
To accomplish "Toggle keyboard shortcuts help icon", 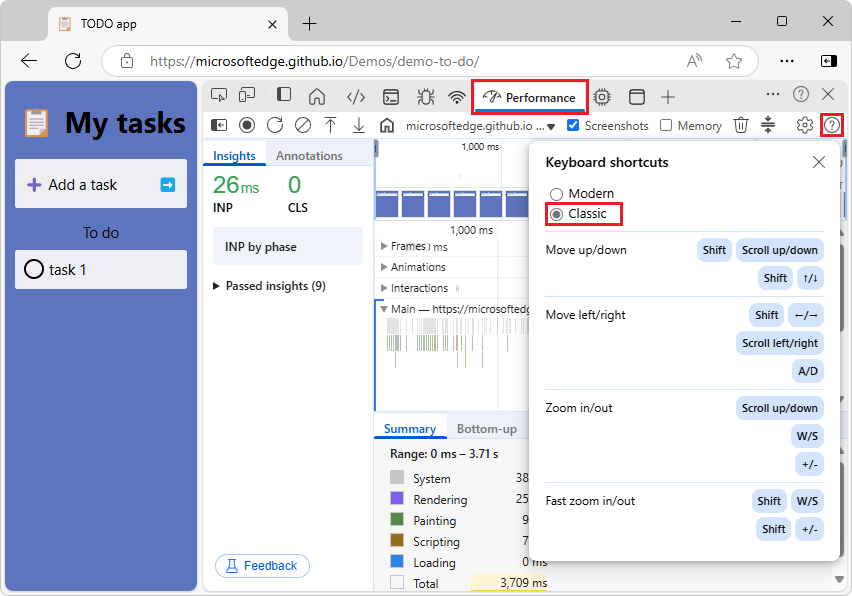I will tap(832, 126).
